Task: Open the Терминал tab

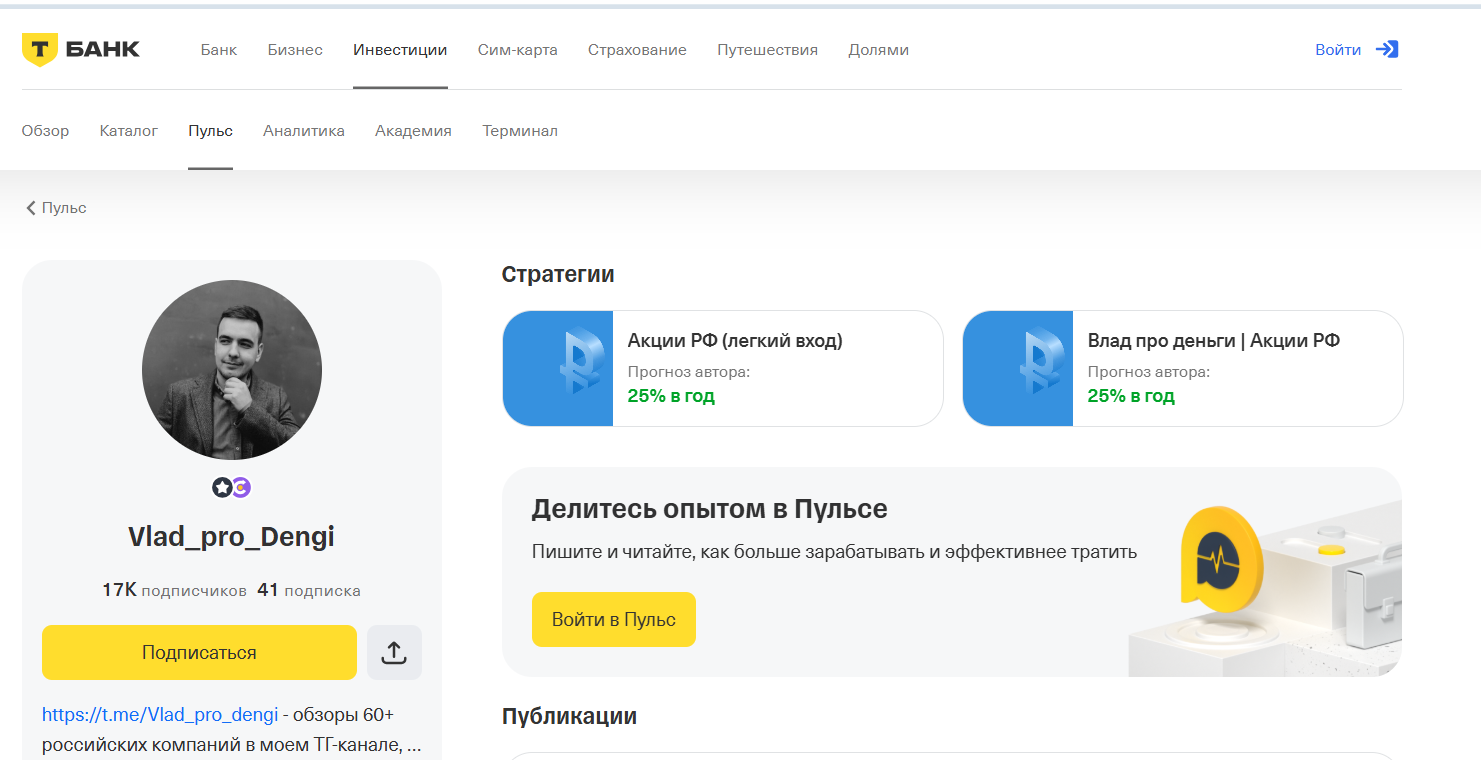Action: pyautogui.click(x=520, y=131)
